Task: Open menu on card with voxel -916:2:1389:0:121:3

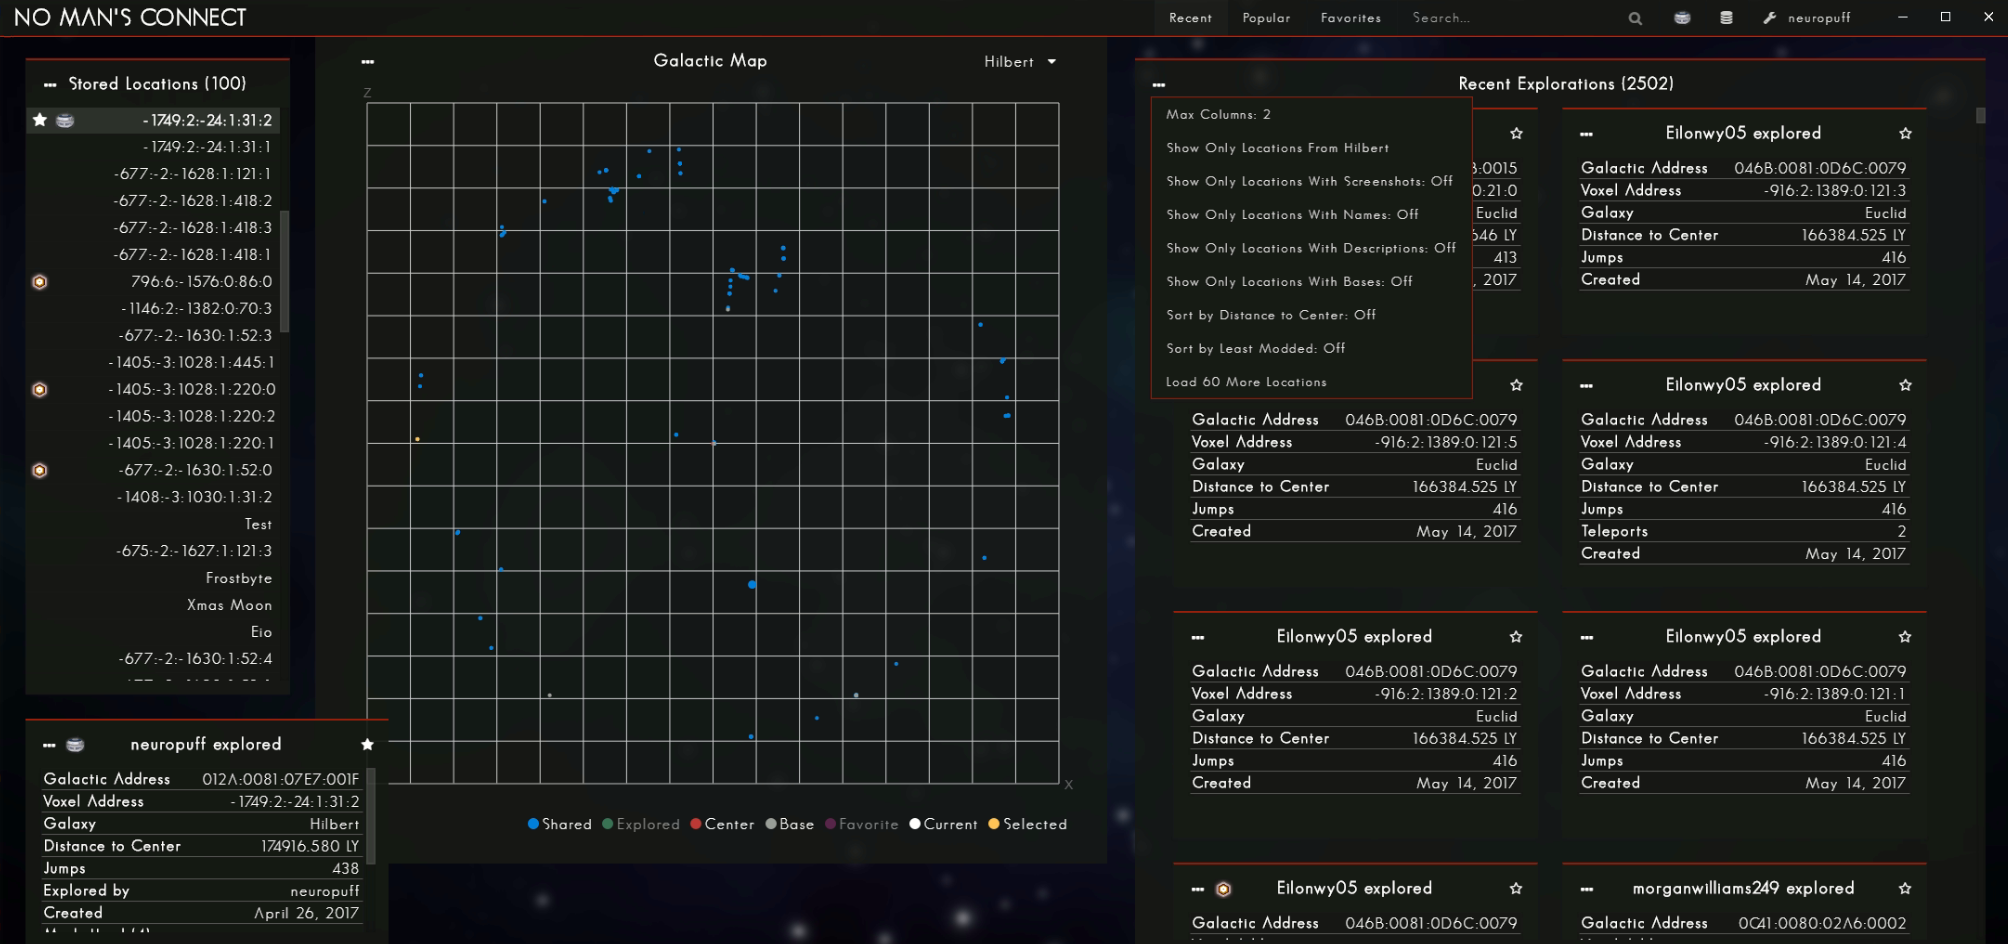Action: coord(1587,134)
